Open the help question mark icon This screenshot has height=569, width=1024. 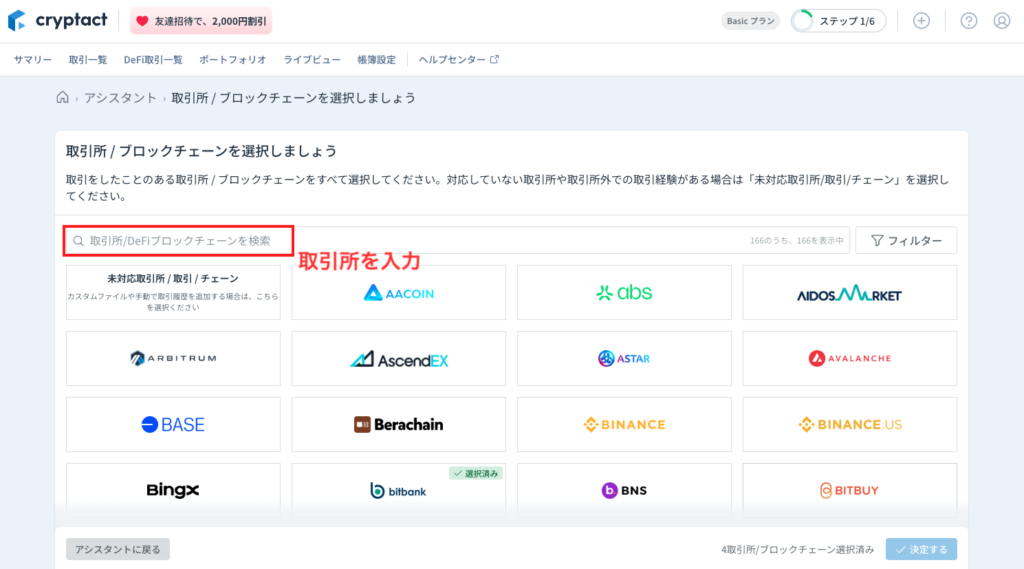(969, 21)
